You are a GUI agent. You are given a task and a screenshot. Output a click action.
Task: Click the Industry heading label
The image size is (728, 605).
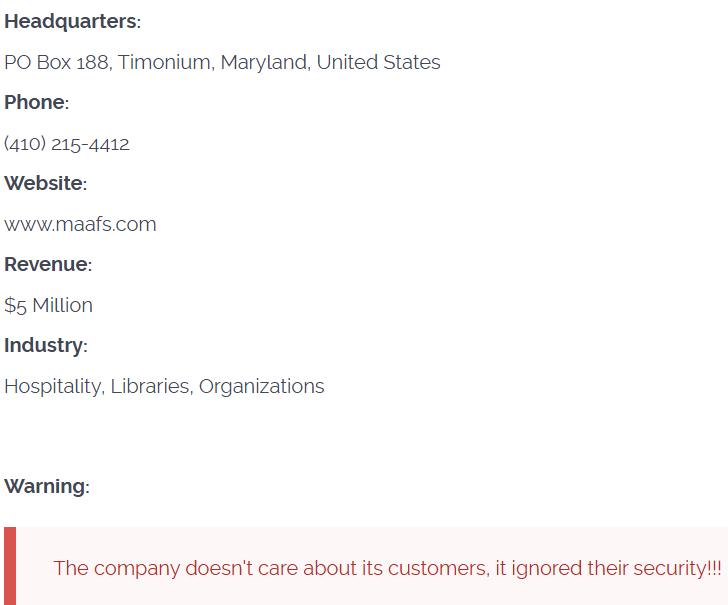coord(45,346)
